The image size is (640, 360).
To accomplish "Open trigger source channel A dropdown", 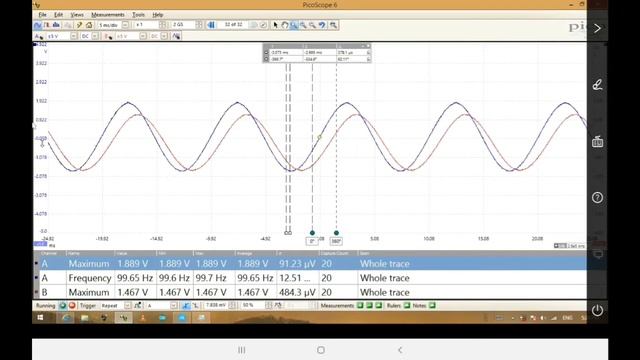I will (x=174, y=305).
